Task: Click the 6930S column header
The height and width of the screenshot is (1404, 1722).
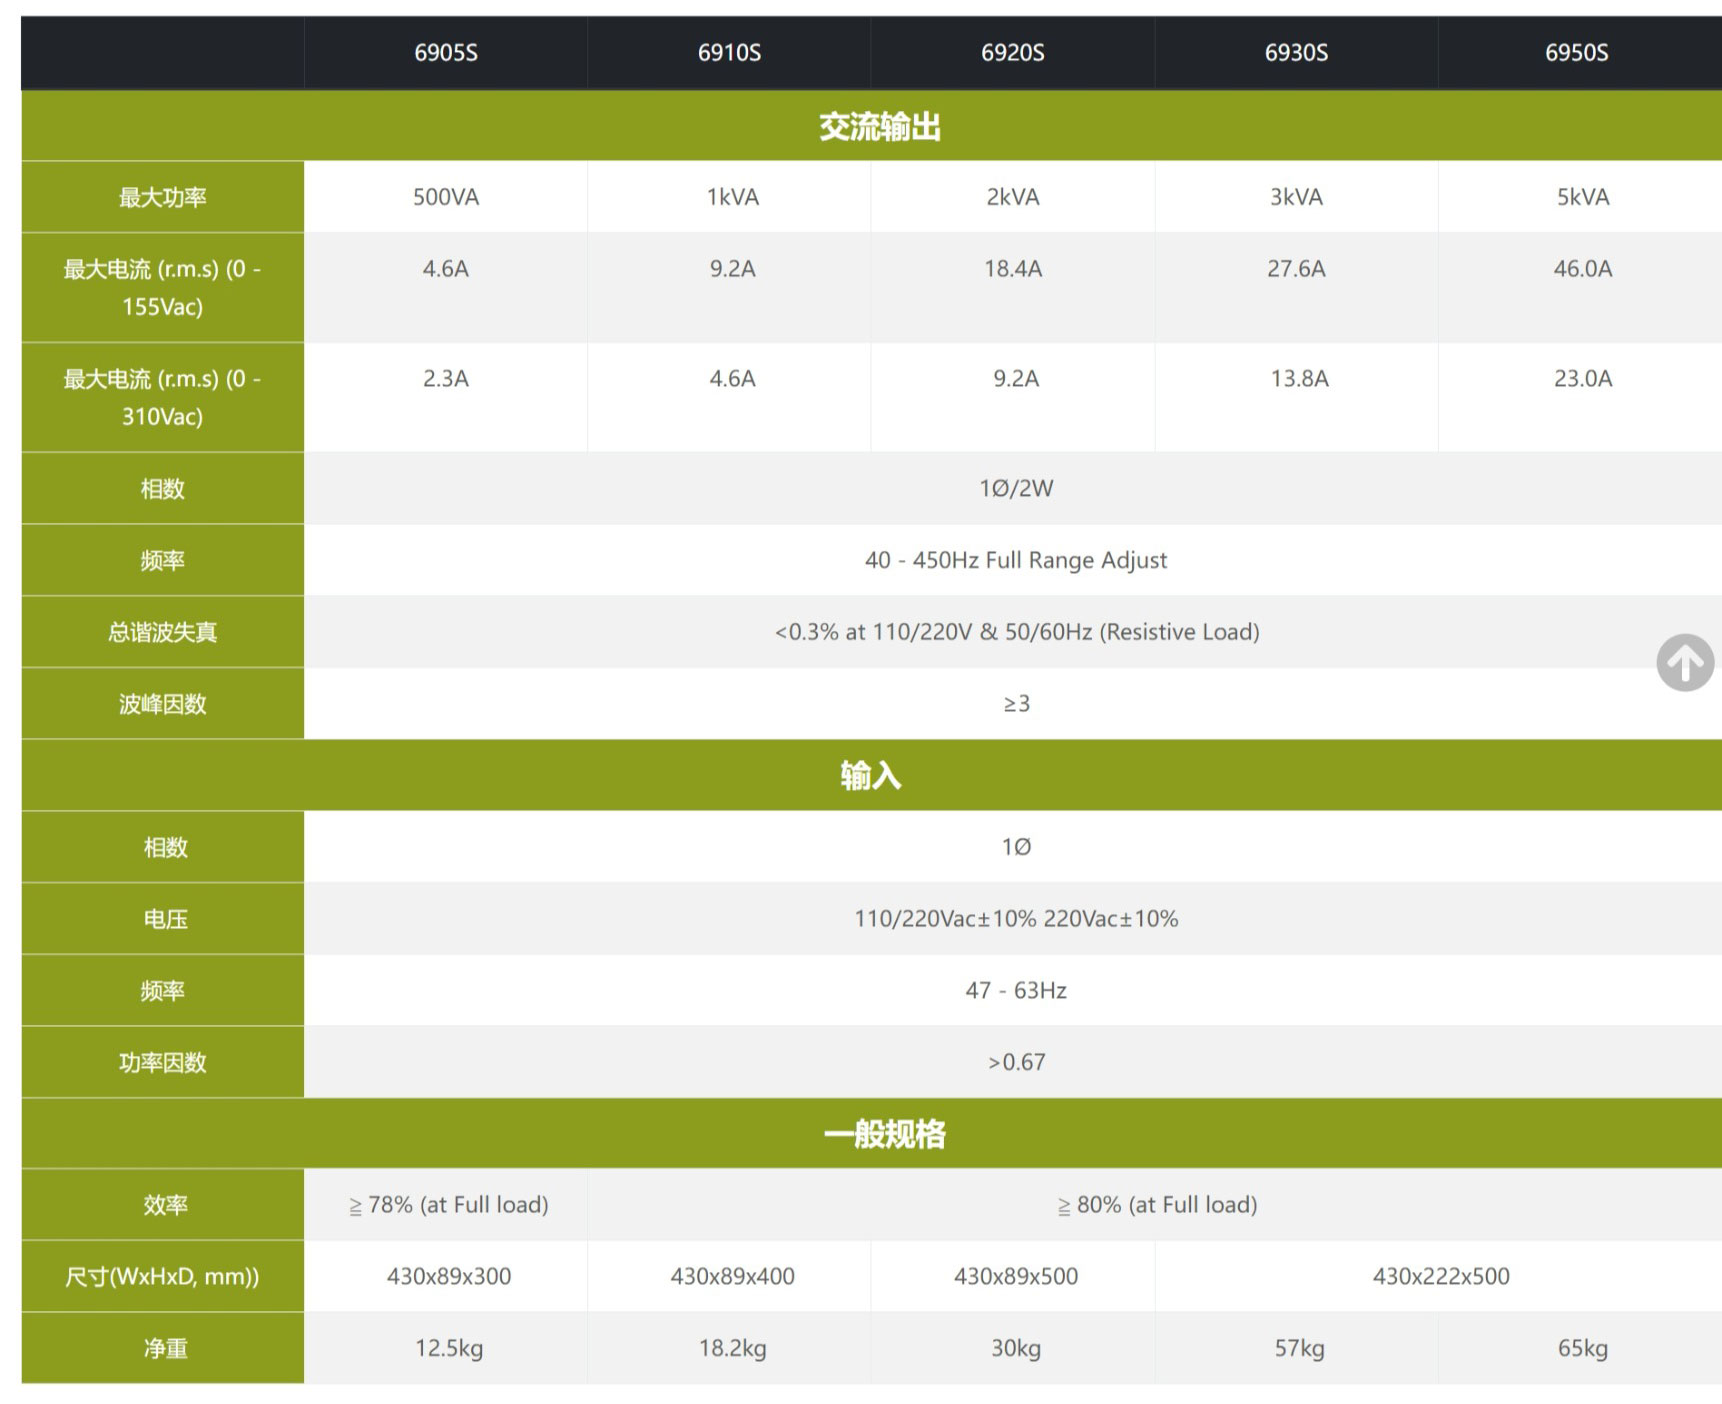Action: pyautogui.click(x=1296, y=53)
